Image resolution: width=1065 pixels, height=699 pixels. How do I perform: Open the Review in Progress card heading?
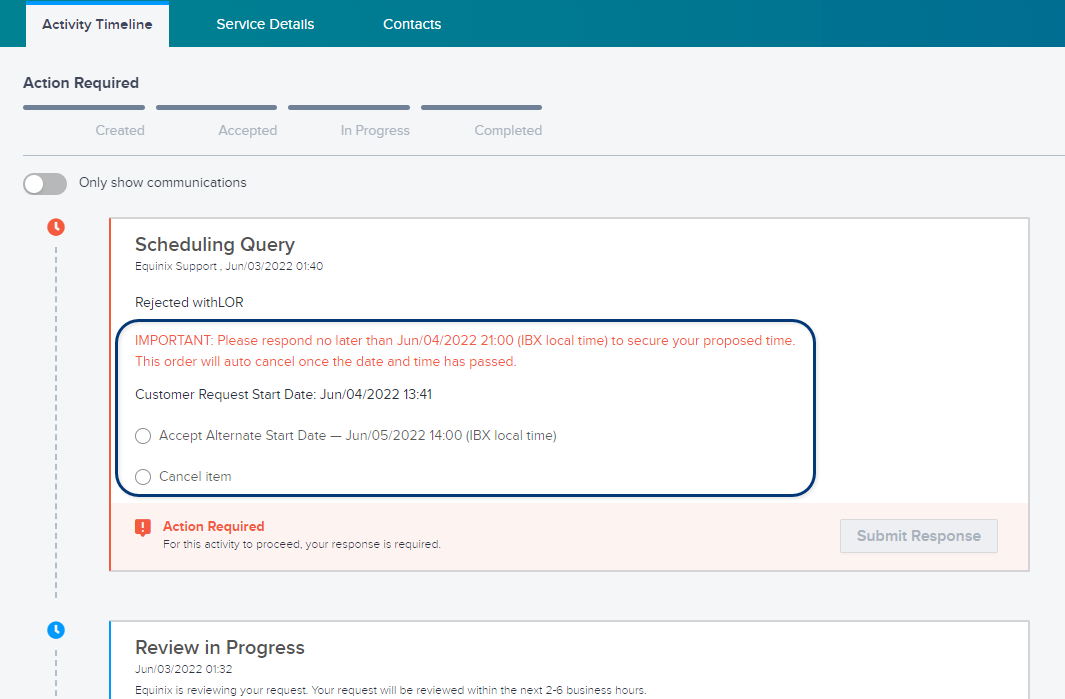click(220, 647)
